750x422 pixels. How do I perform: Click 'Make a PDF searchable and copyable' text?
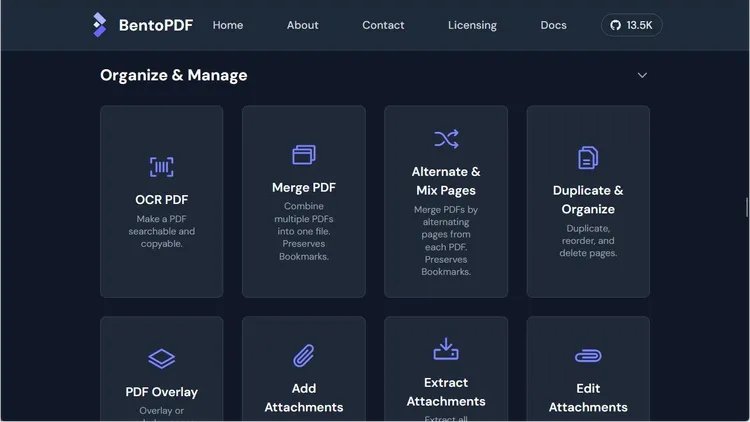click(x=162, y=231)
